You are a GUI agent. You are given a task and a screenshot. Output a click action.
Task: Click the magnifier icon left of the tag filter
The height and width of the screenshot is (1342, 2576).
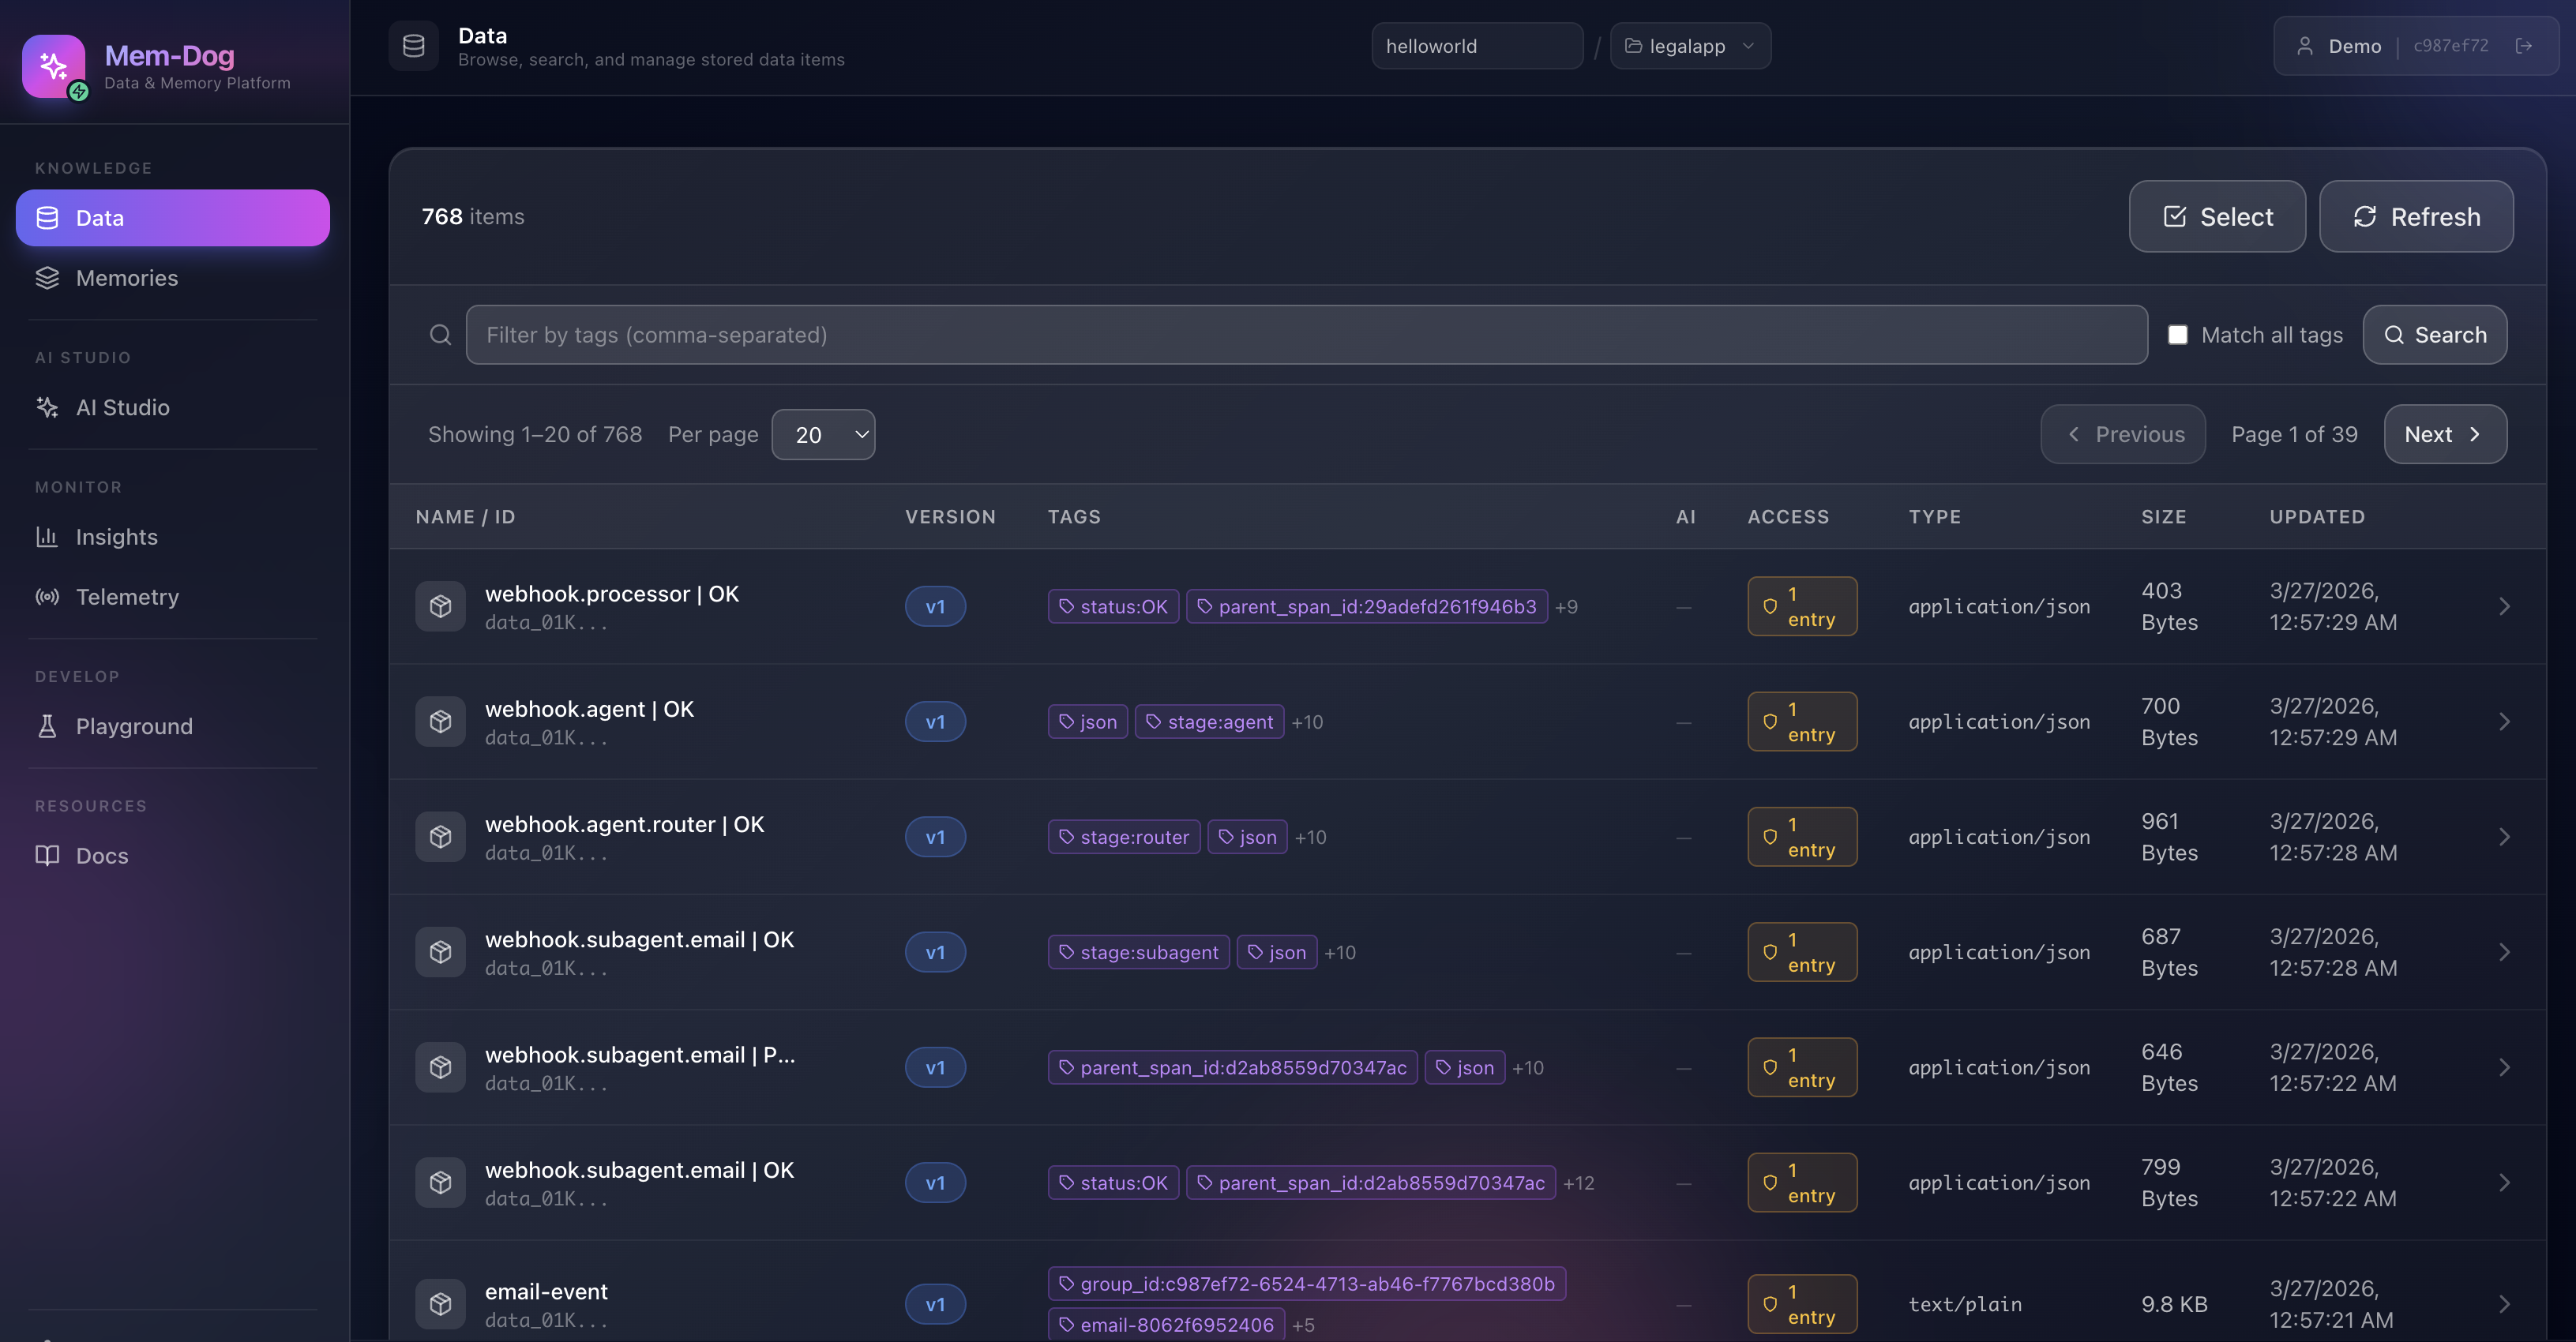(x=440, y=335)
